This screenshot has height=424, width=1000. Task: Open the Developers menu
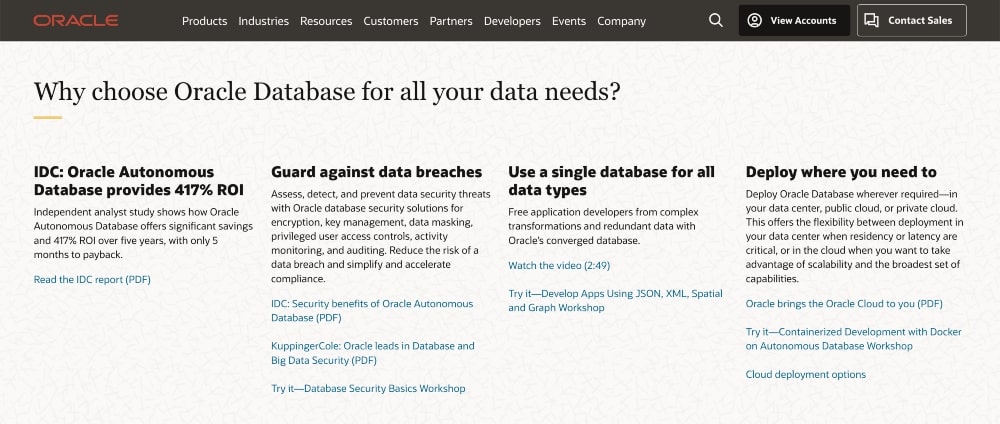(512, 21)
